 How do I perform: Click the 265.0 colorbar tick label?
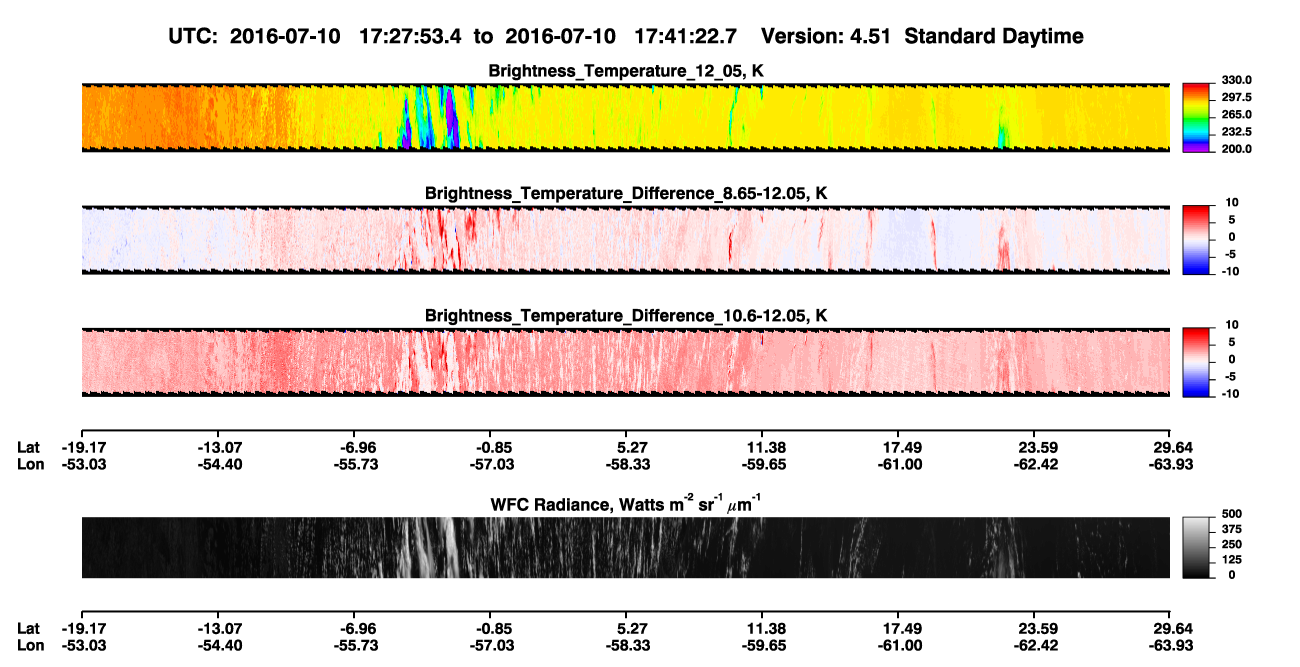[x=1234, y=115]
